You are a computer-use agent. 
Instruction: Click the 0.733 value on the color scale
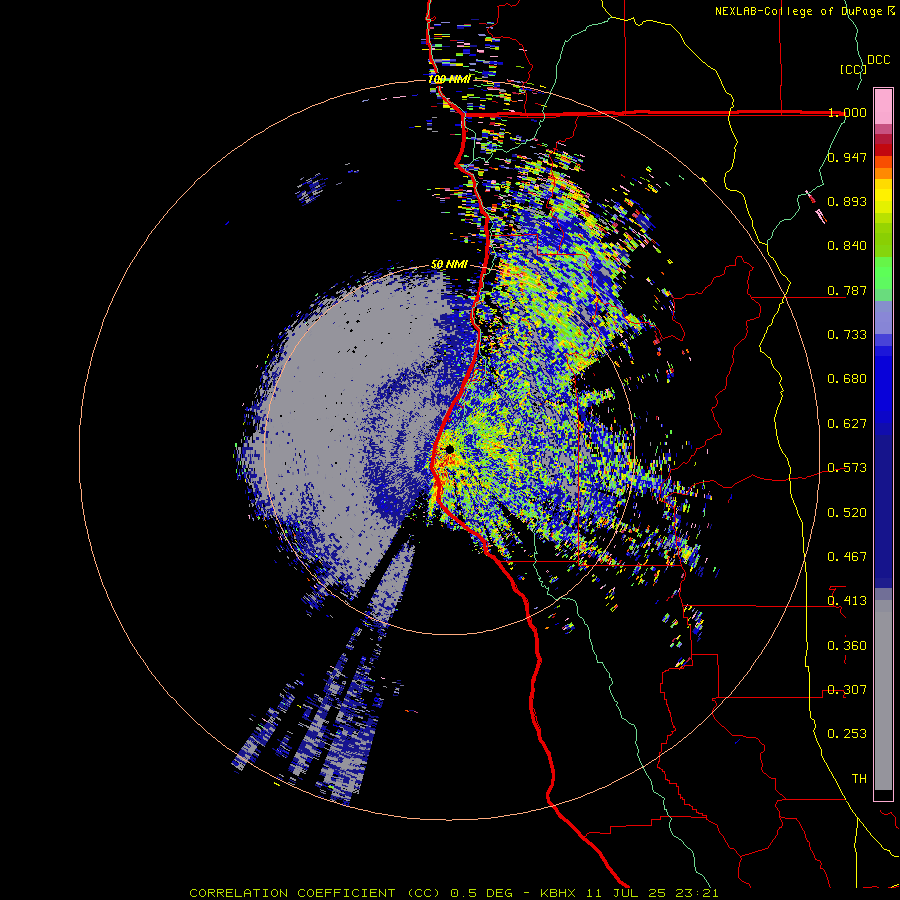[x=847, y=335]
